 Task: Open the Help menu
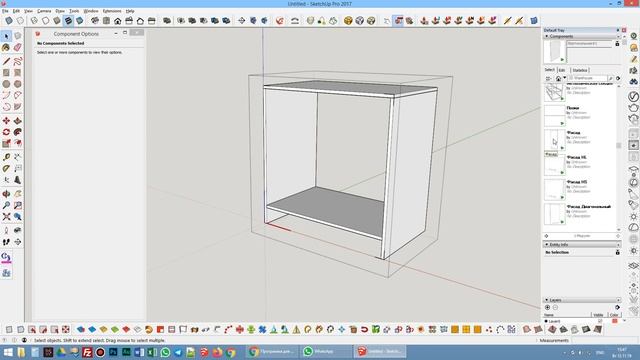[x=130, y=11]
